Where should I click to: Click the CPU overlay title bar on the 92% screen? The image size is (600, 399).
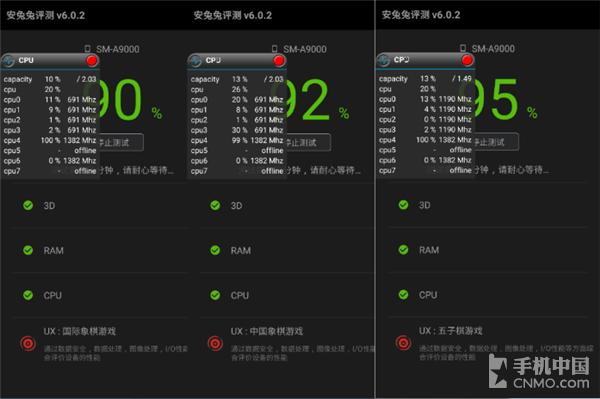pos(237,60)
